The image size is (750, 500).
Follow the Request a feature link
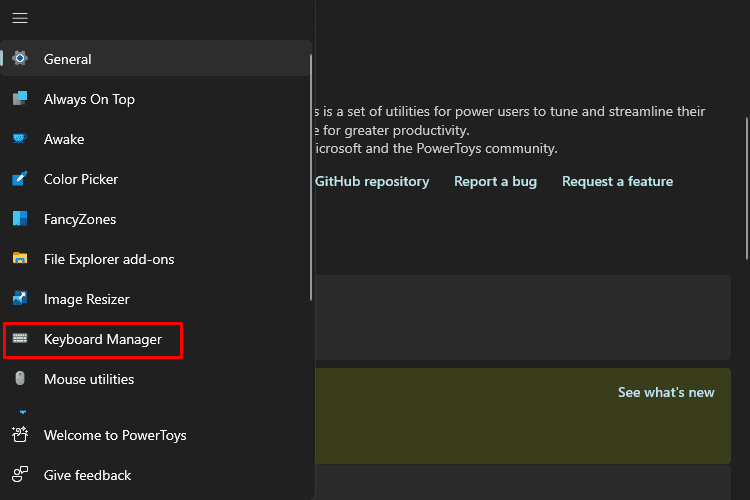(x=617, y=181)
